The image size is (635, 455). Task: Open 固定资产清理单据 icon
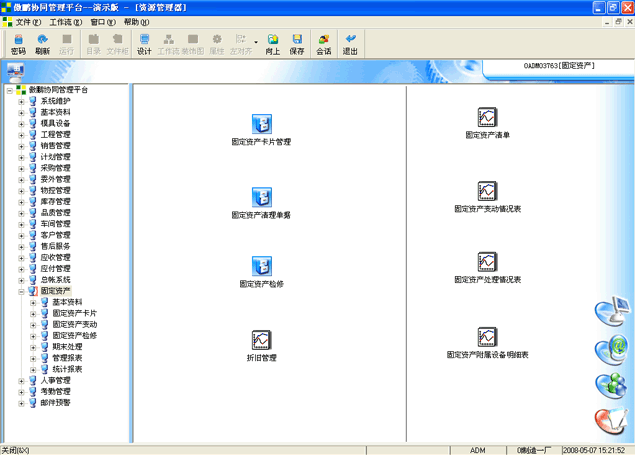coord(261,197)
